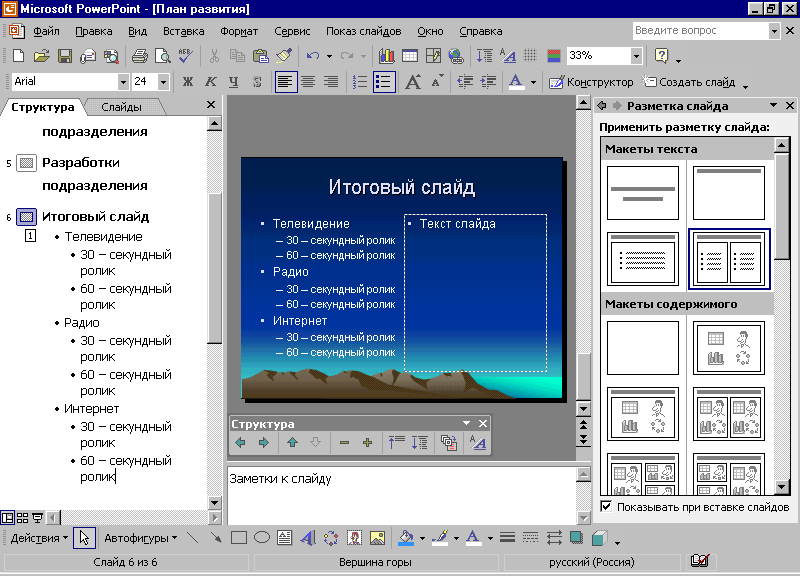Screen dimensions: 800x576
Task: Open an existing file with folder icon
Action: pyautogui.click(x=41, y=56)
